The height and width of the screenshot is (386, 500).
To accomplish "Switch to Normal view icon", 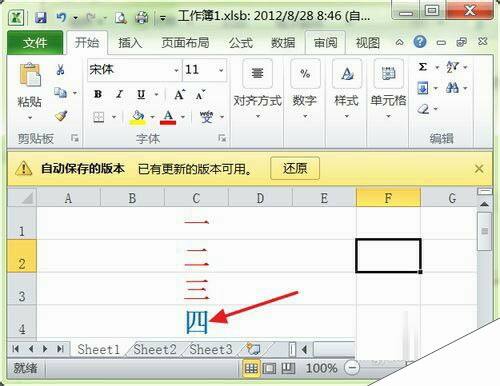I will coord(251,368).
